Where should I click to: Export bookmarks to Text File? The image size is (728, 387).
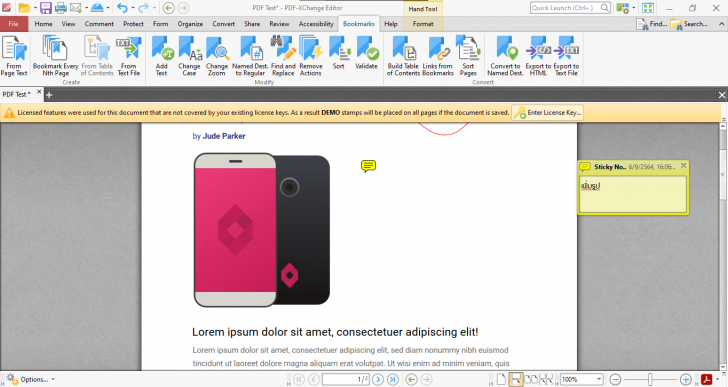pos(566,56)
